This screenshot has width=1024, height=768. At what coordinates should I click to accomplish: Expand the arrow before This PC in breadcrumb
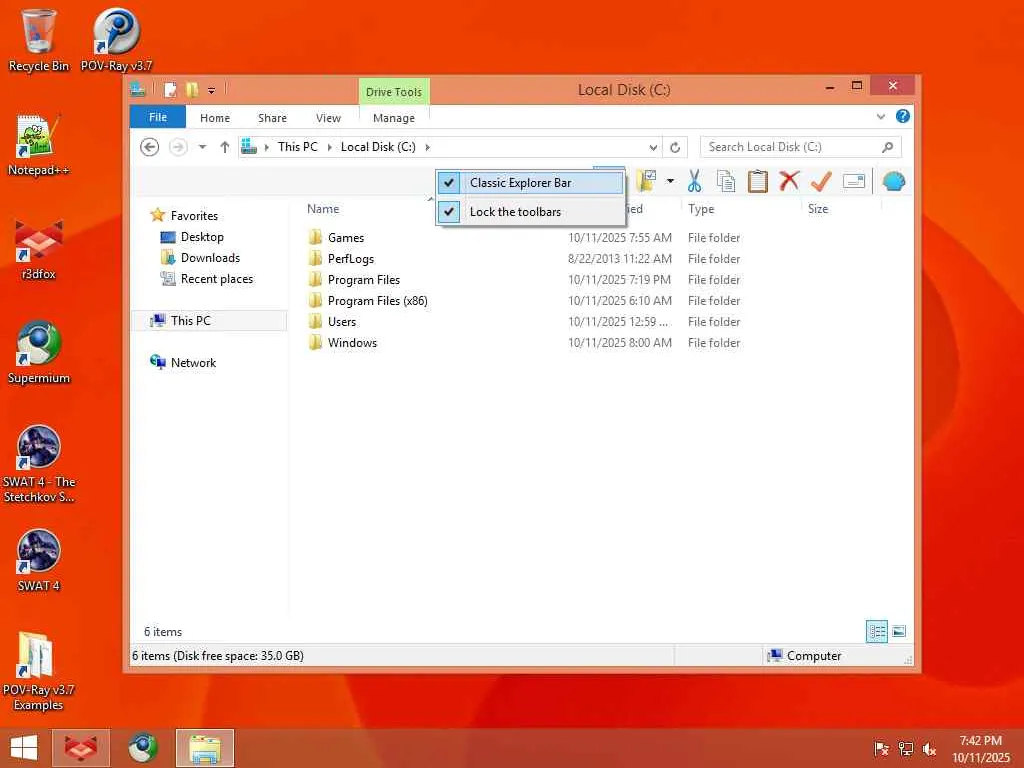pyautogui.click(x=266, y=147)
